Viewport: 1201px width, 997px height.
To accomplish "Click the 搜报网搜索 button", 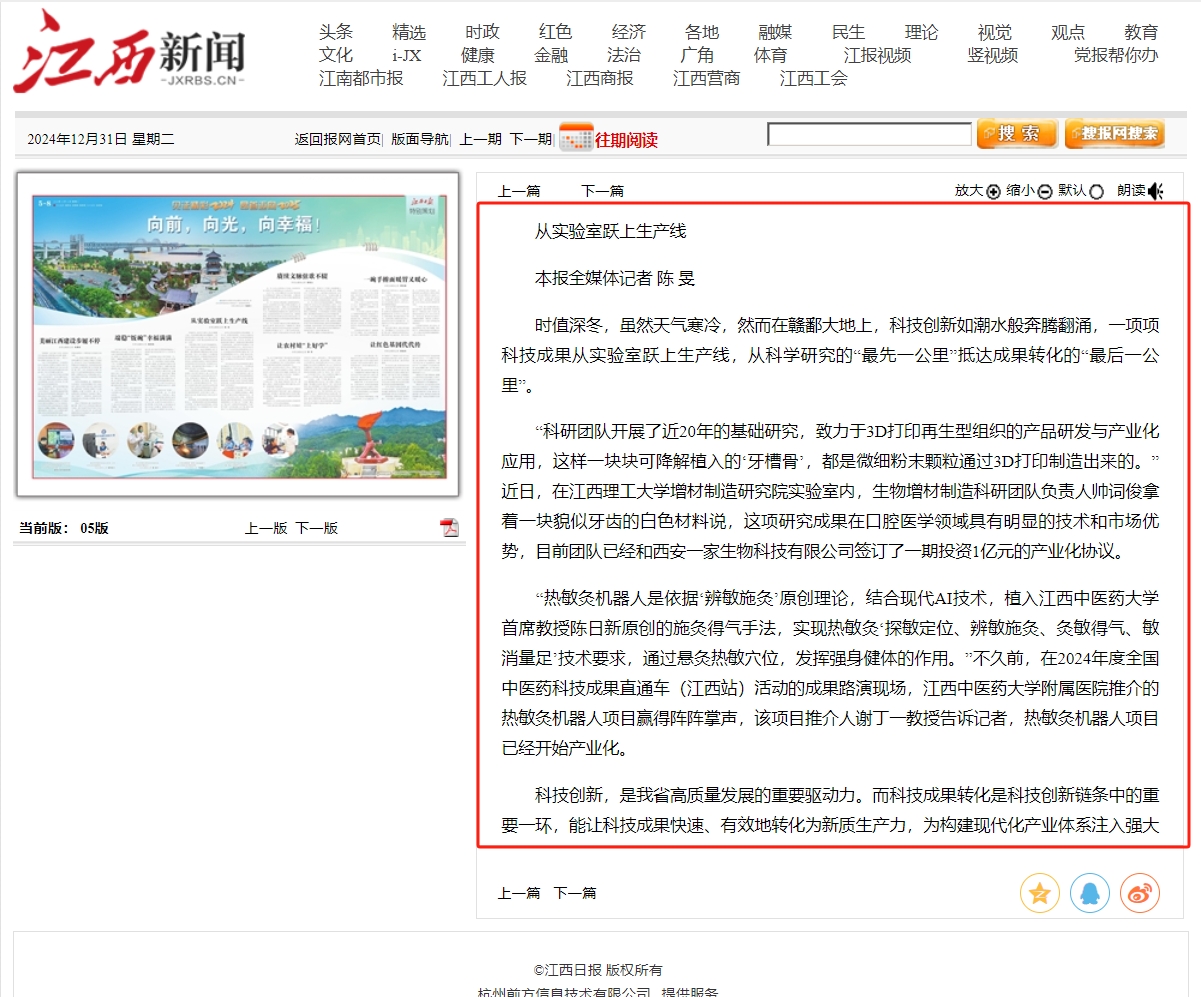I will click(x=1115, y=133).
